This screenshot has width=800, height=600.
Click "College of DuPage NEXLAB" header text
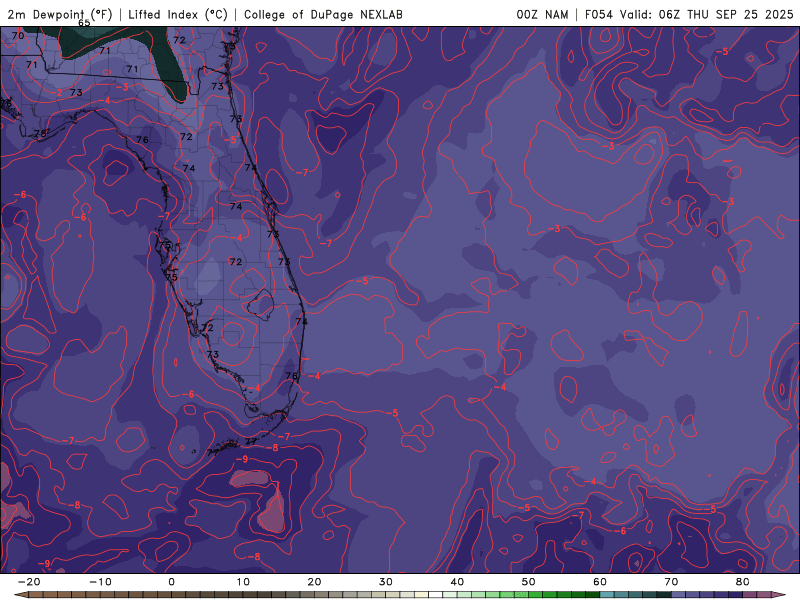point(323,14)
